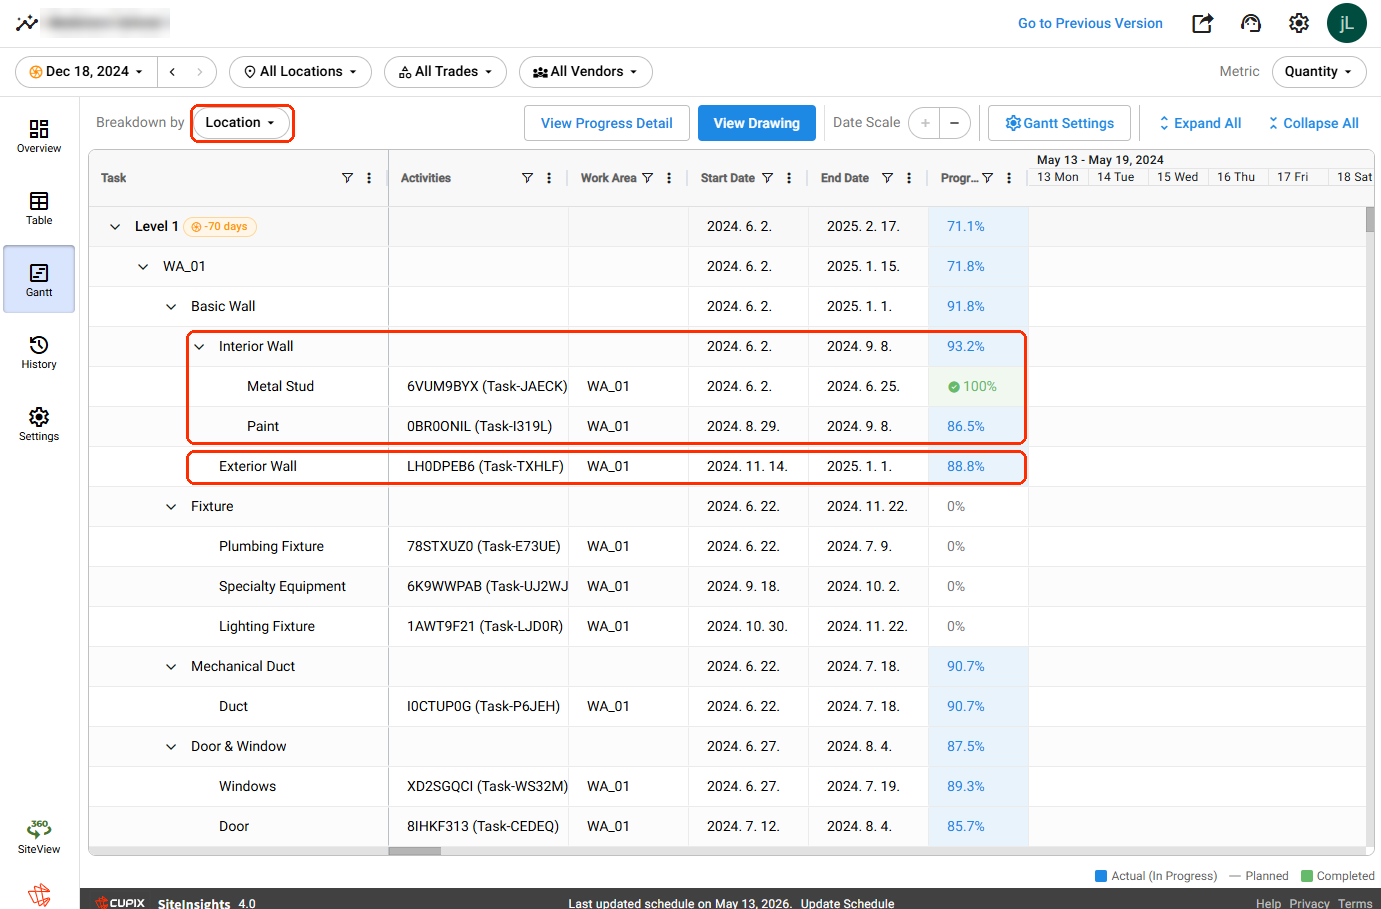The width and height of the screenshot is (1381, 909).
Task: Filter the Progress column
Action: tap(987, 178)
